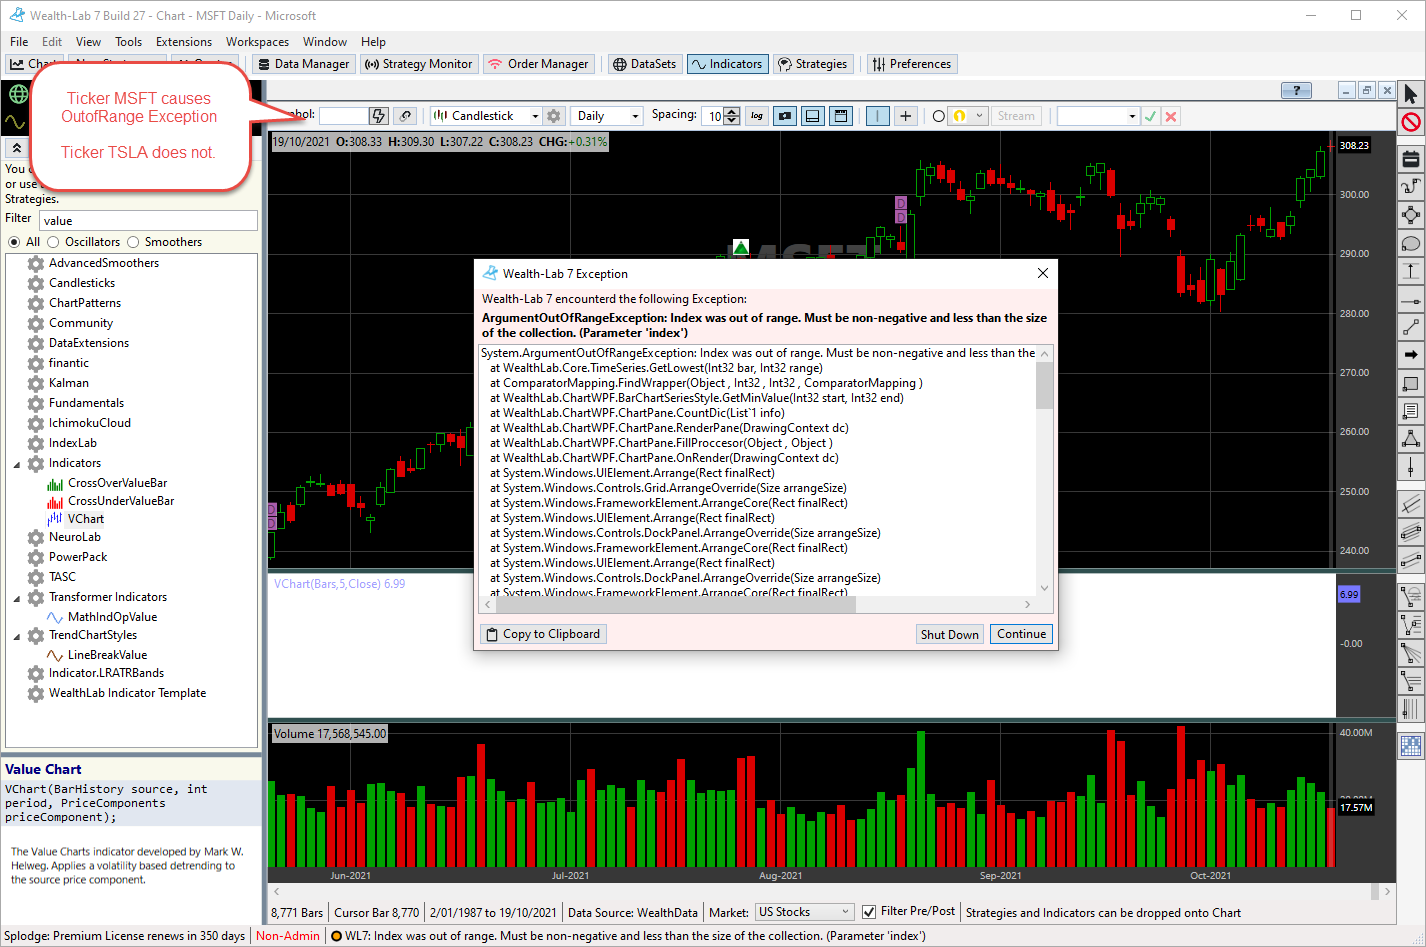Viewport: 1426px width, 947px height.
Task: Click the exception dialog vertical scrollbar
Action: (1045, 470)
